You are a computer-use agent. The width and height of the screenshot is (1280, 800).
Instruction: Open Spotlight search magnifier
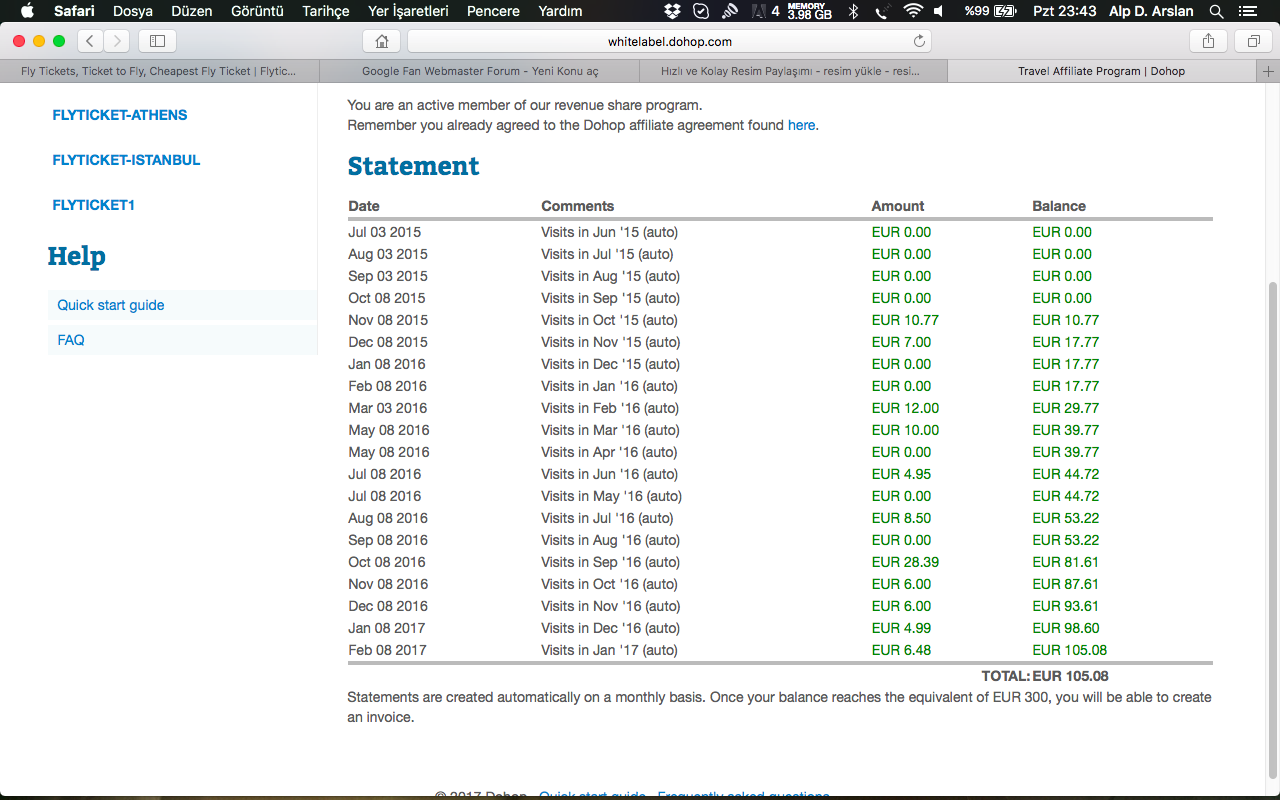pyautogui.click(x=1216, y=11)
